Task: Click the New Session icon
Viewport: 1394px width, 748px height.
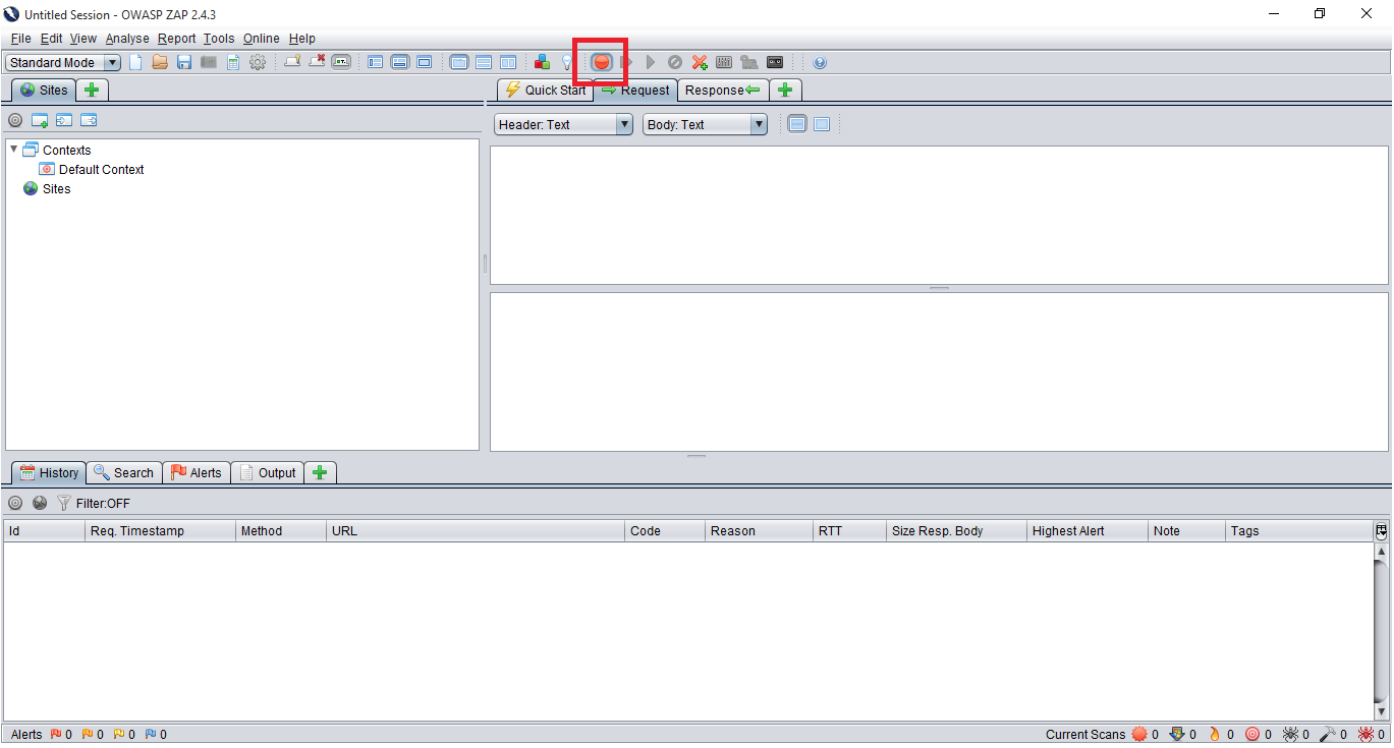Action: pyautogui.click(x=136, y=63)
